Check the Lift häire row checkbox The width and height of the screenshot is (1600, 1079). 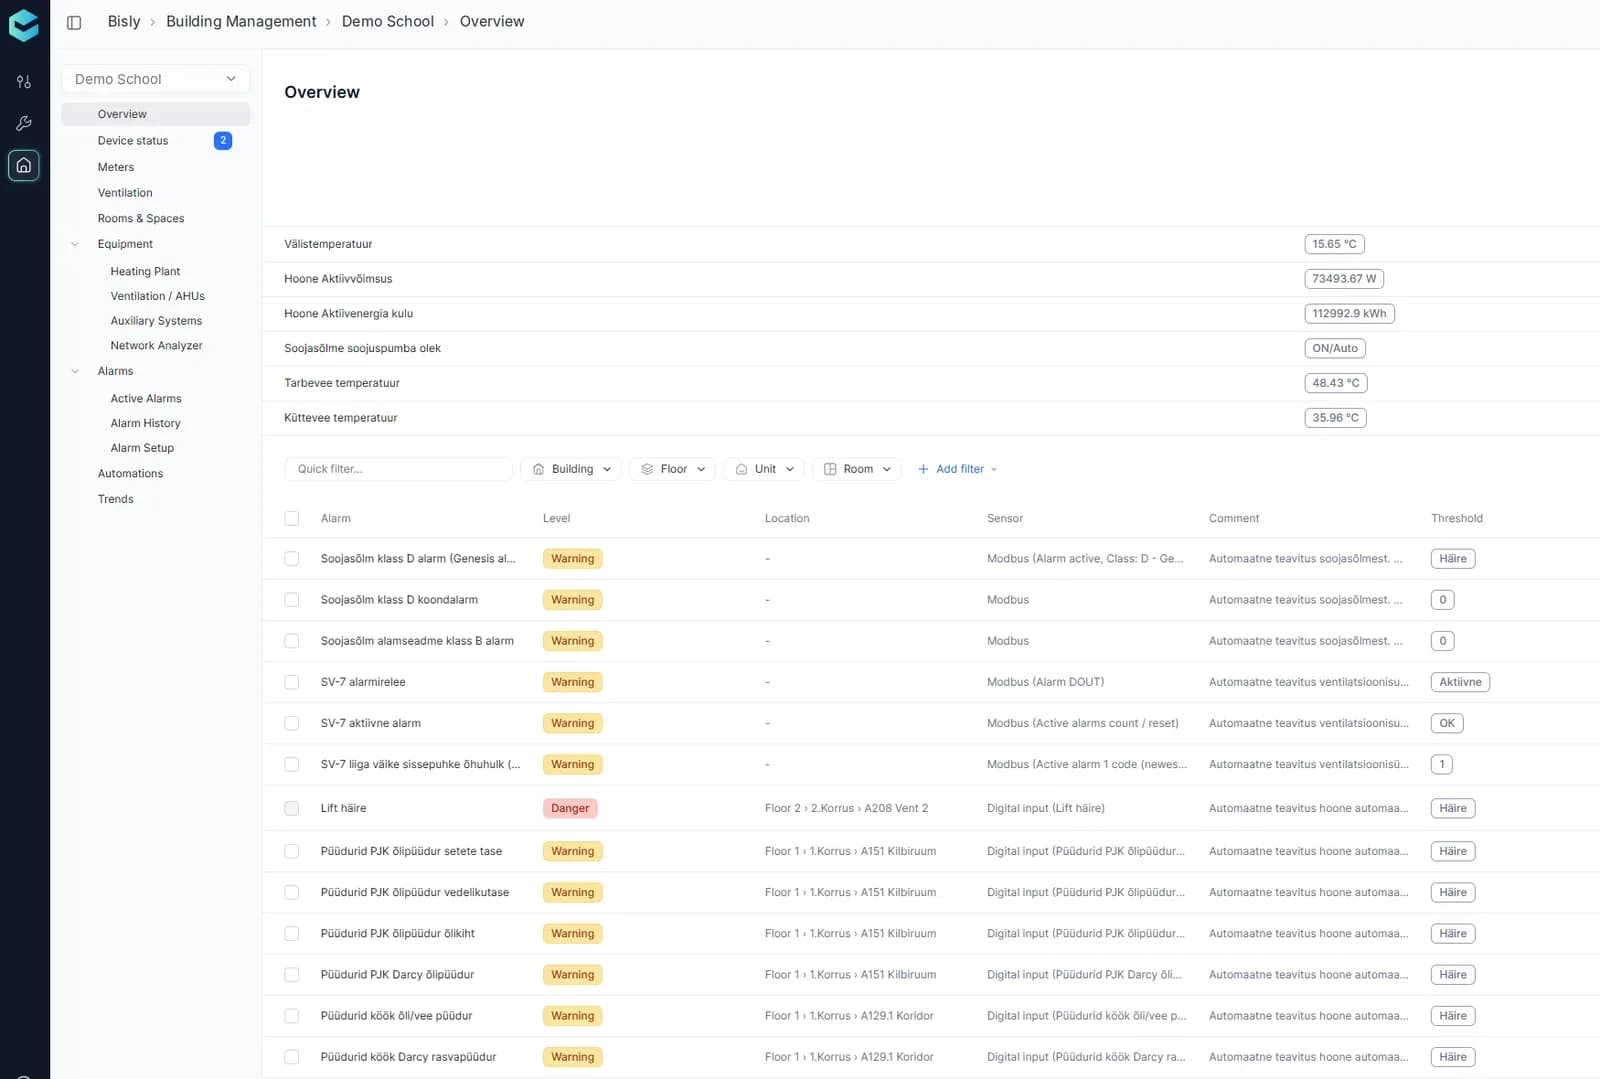click(292, 808)
